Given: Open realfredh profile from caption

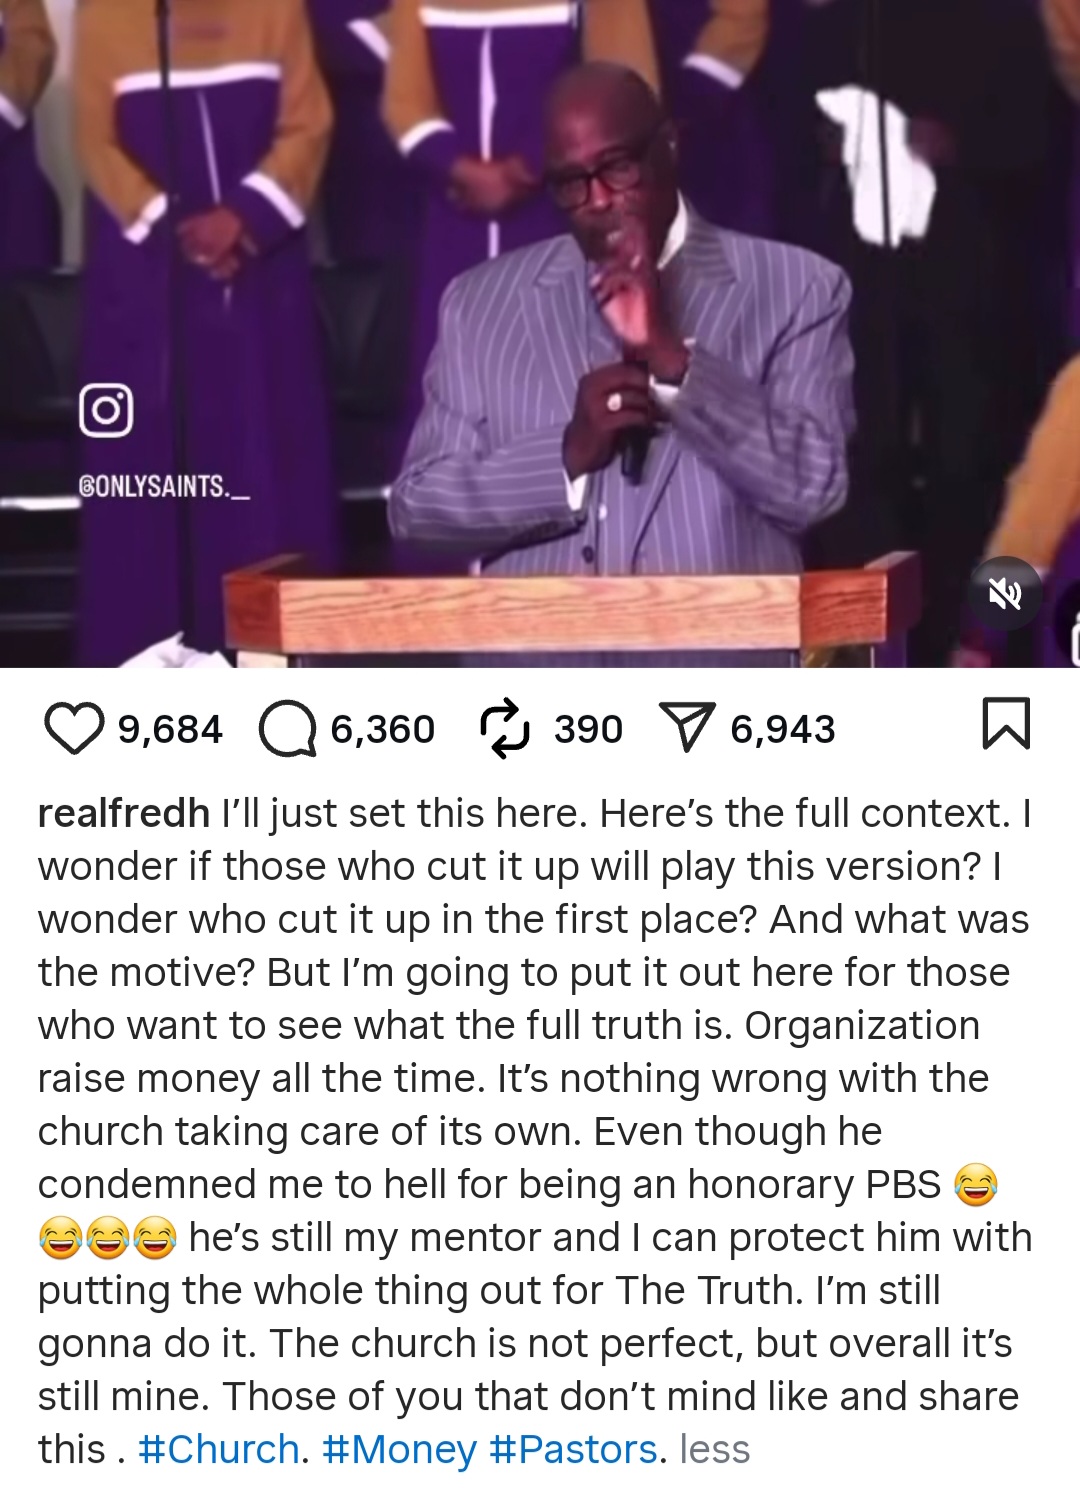Looking at the screenshot, I should tap(124, 813).
